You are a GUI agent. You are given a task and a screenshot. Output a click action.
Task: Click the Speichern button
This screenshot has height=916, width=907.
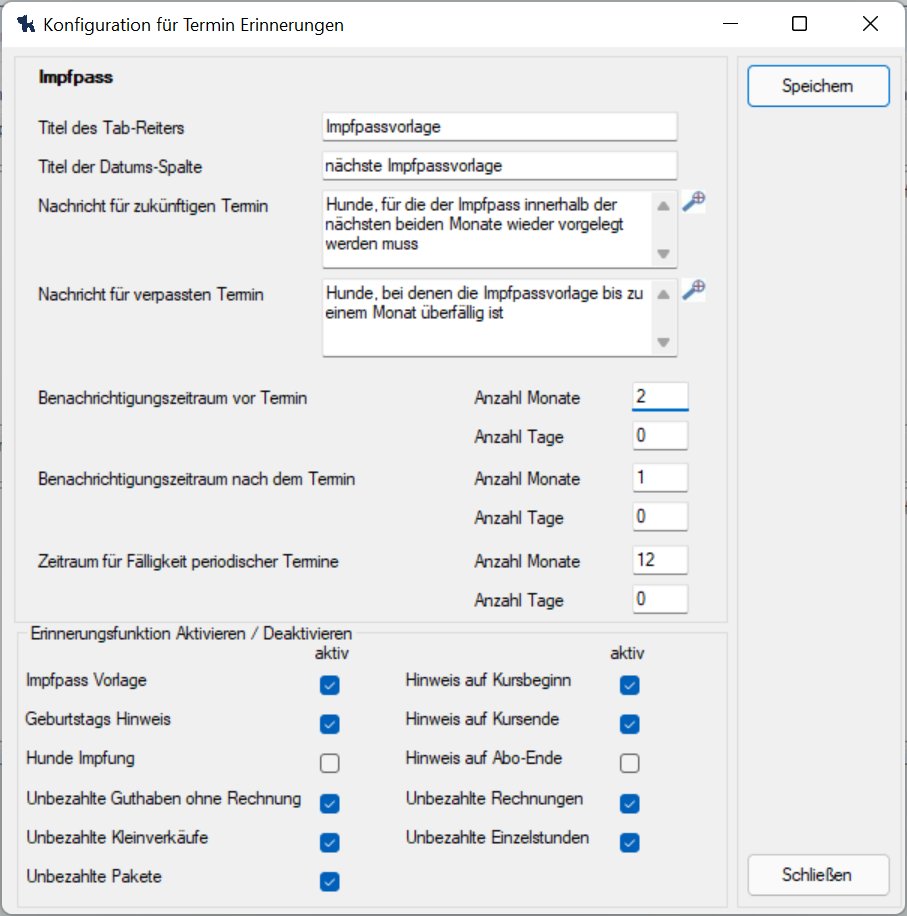click(818, 86)
